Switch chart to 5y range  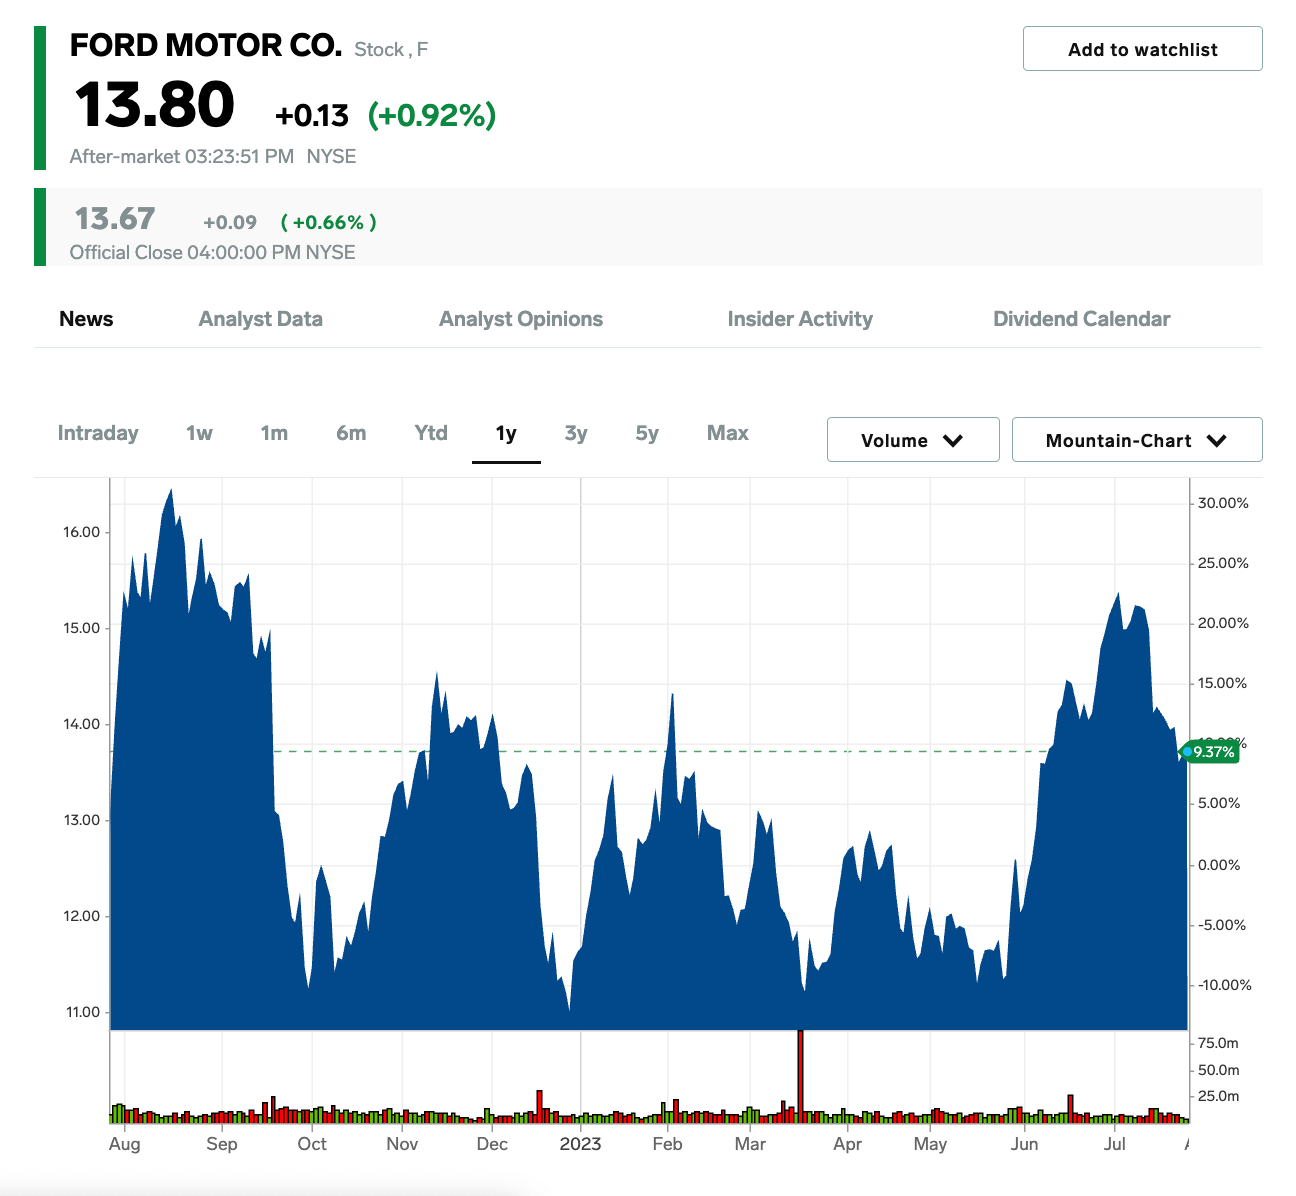pyautogui.click(x=647, y=433)
